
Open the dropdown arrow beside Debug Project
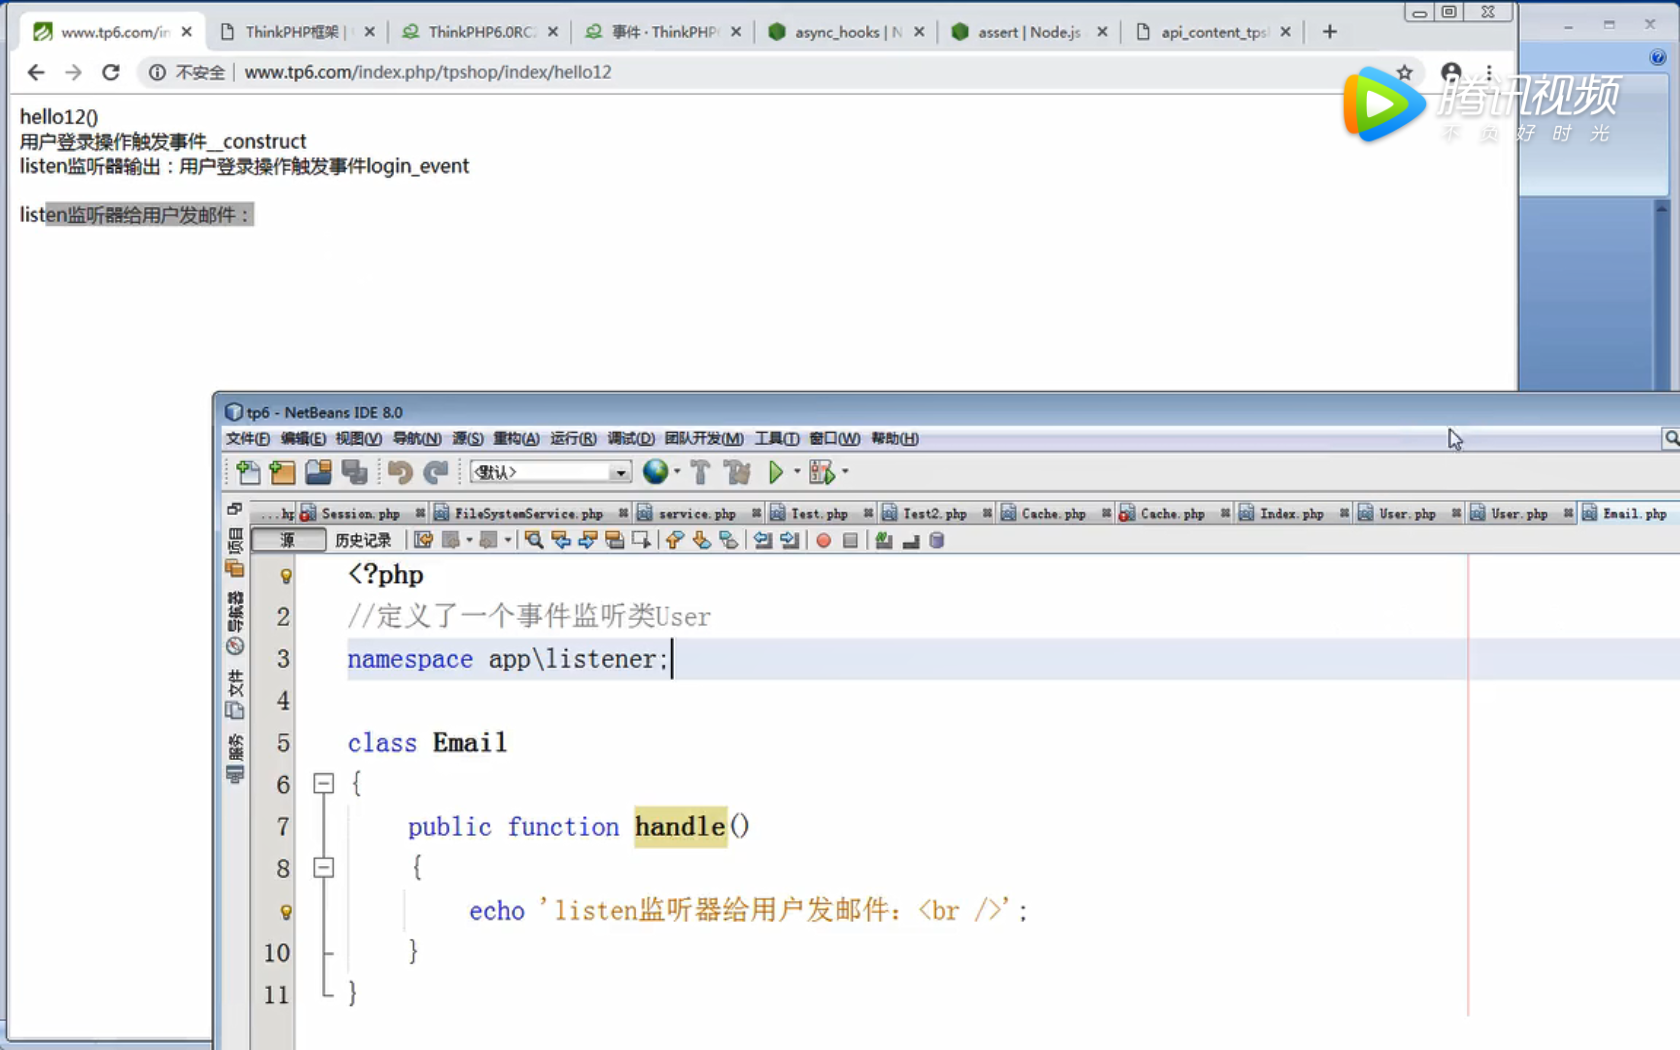(845, 471)
